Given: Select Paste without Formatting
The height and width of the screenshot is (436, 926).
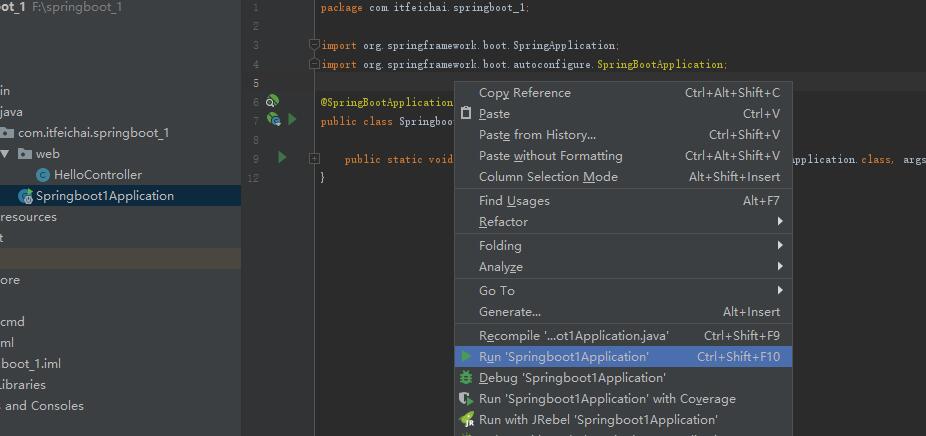Looking at the screenshot, I should tap(623, 156).
